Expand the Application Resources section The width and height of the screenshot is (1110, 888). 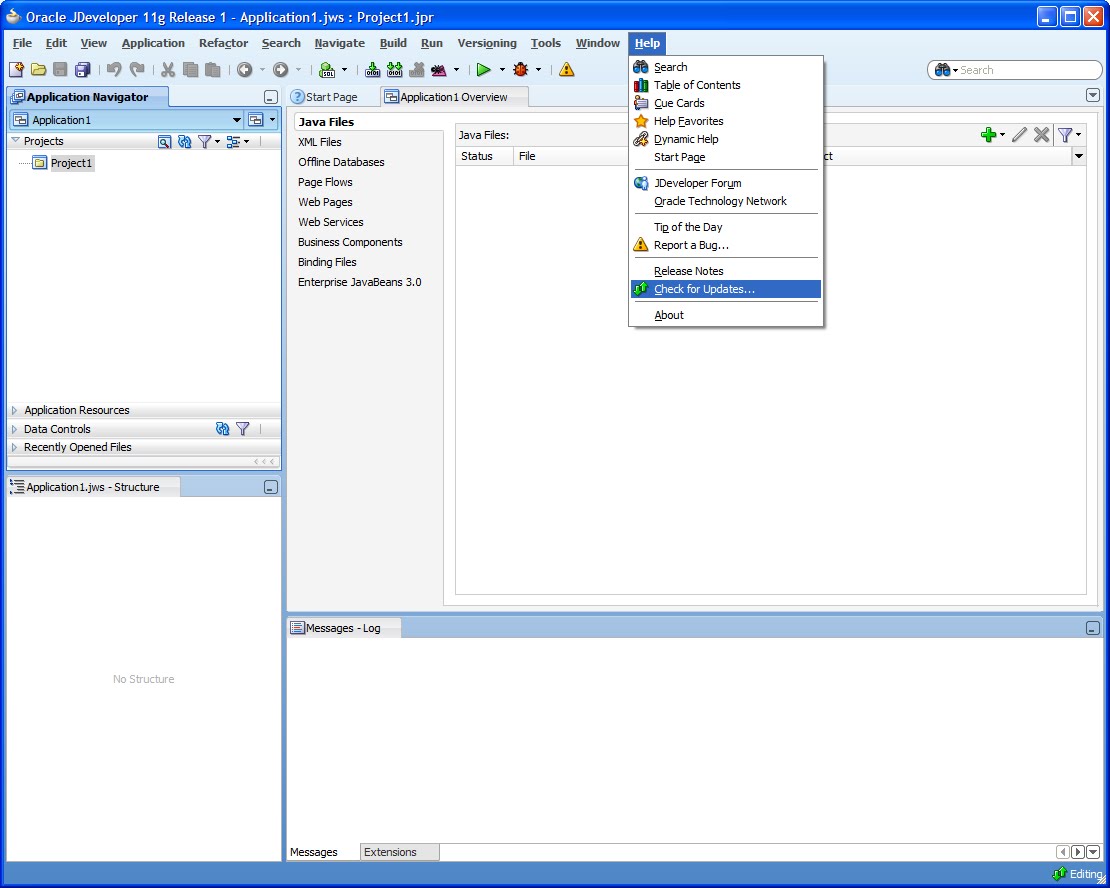coord(14,410)
